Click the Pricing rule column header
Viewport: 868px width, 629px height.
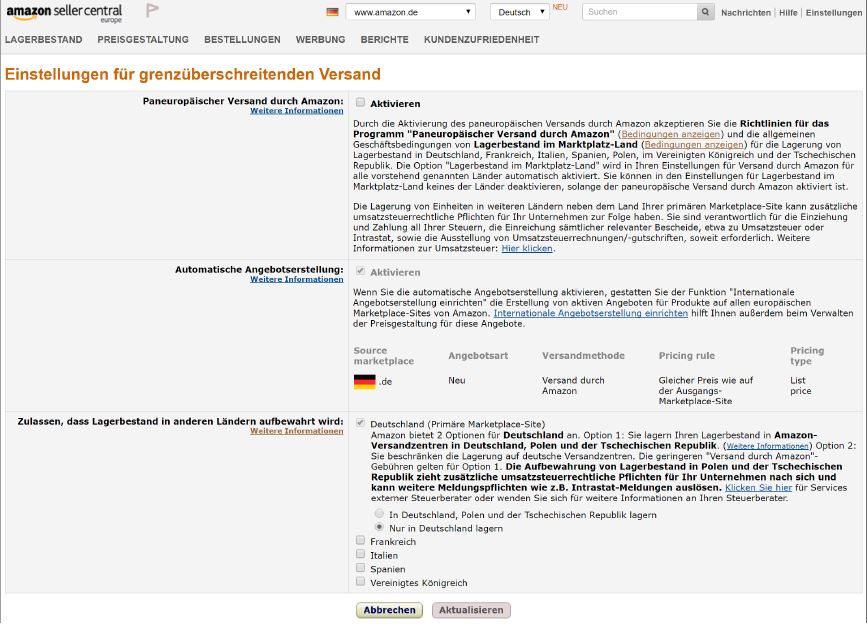pos(686,355)
